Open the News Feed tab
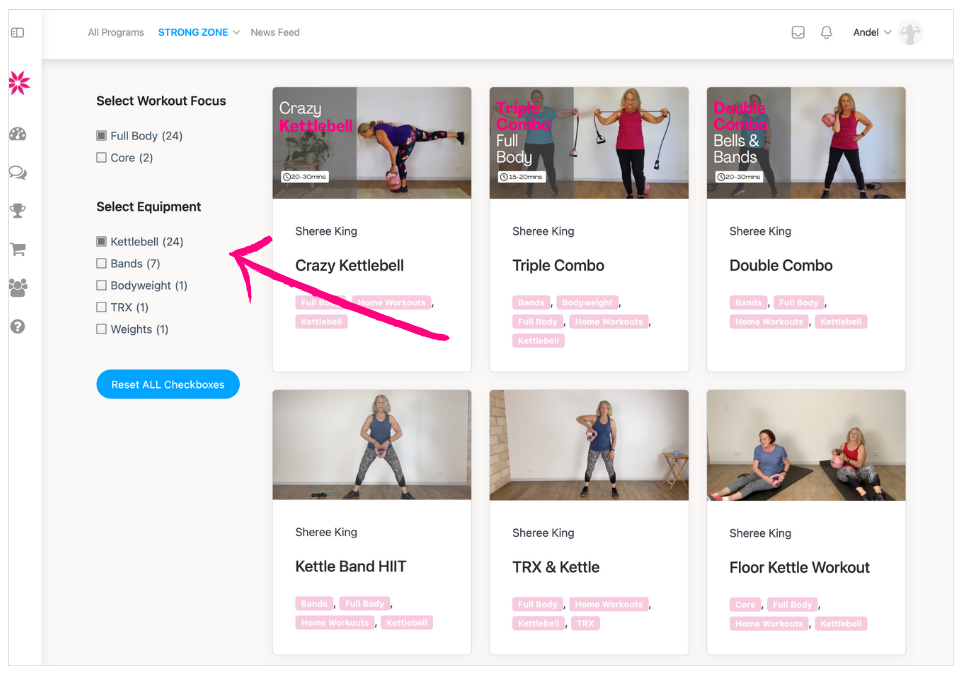Image resolution: width=965 pixels, height=678 pixels. [x=275, y=33]
